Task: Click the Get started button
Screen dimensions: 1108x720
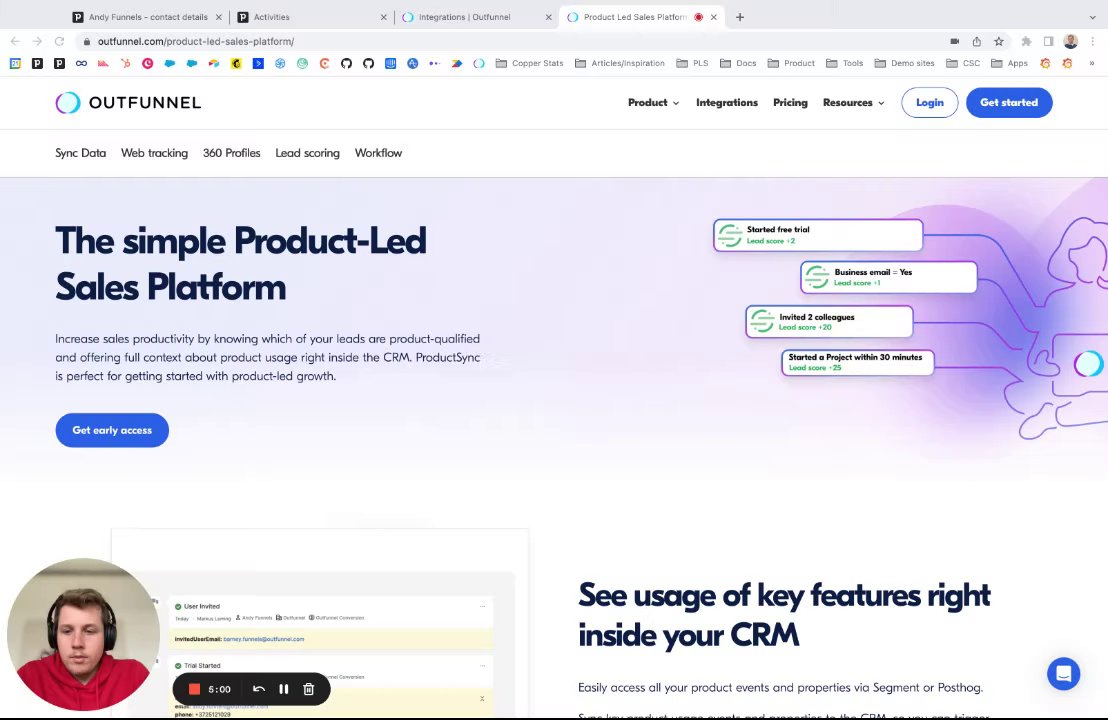Action: click(x=1009, y=102)
